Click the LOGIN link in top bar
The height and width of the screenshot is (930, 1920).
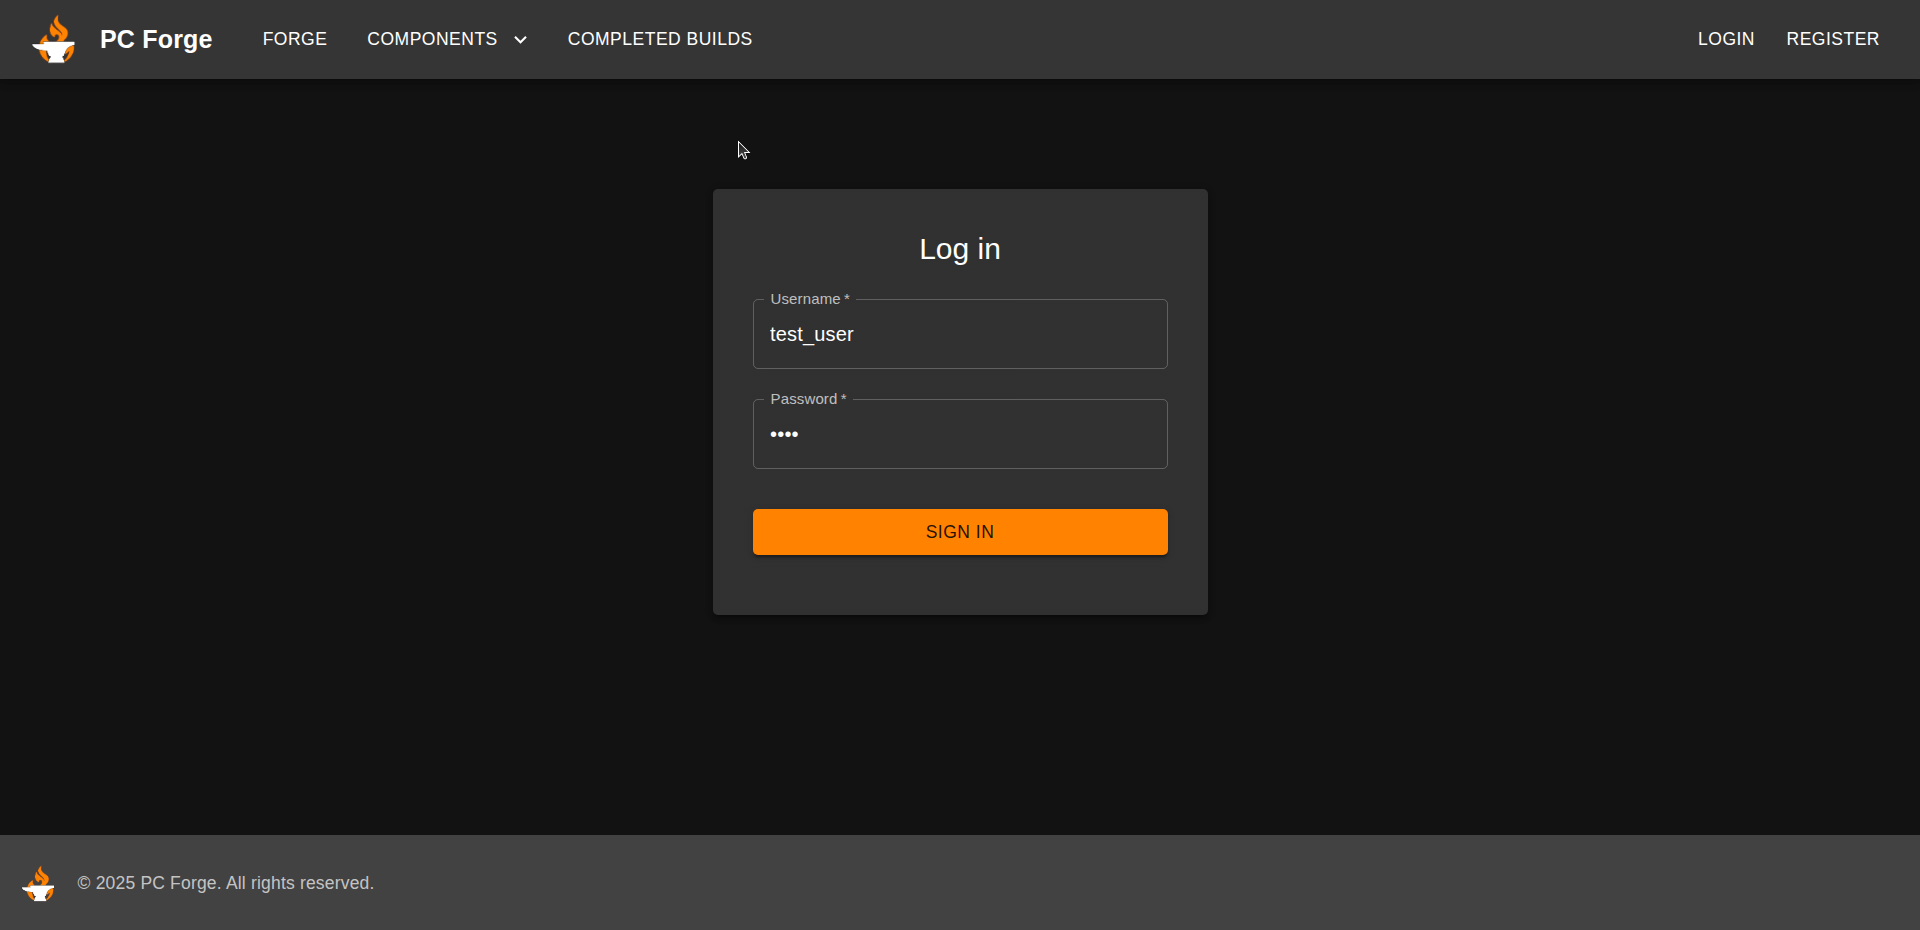pyautogui.click(x=1725, y=39)
